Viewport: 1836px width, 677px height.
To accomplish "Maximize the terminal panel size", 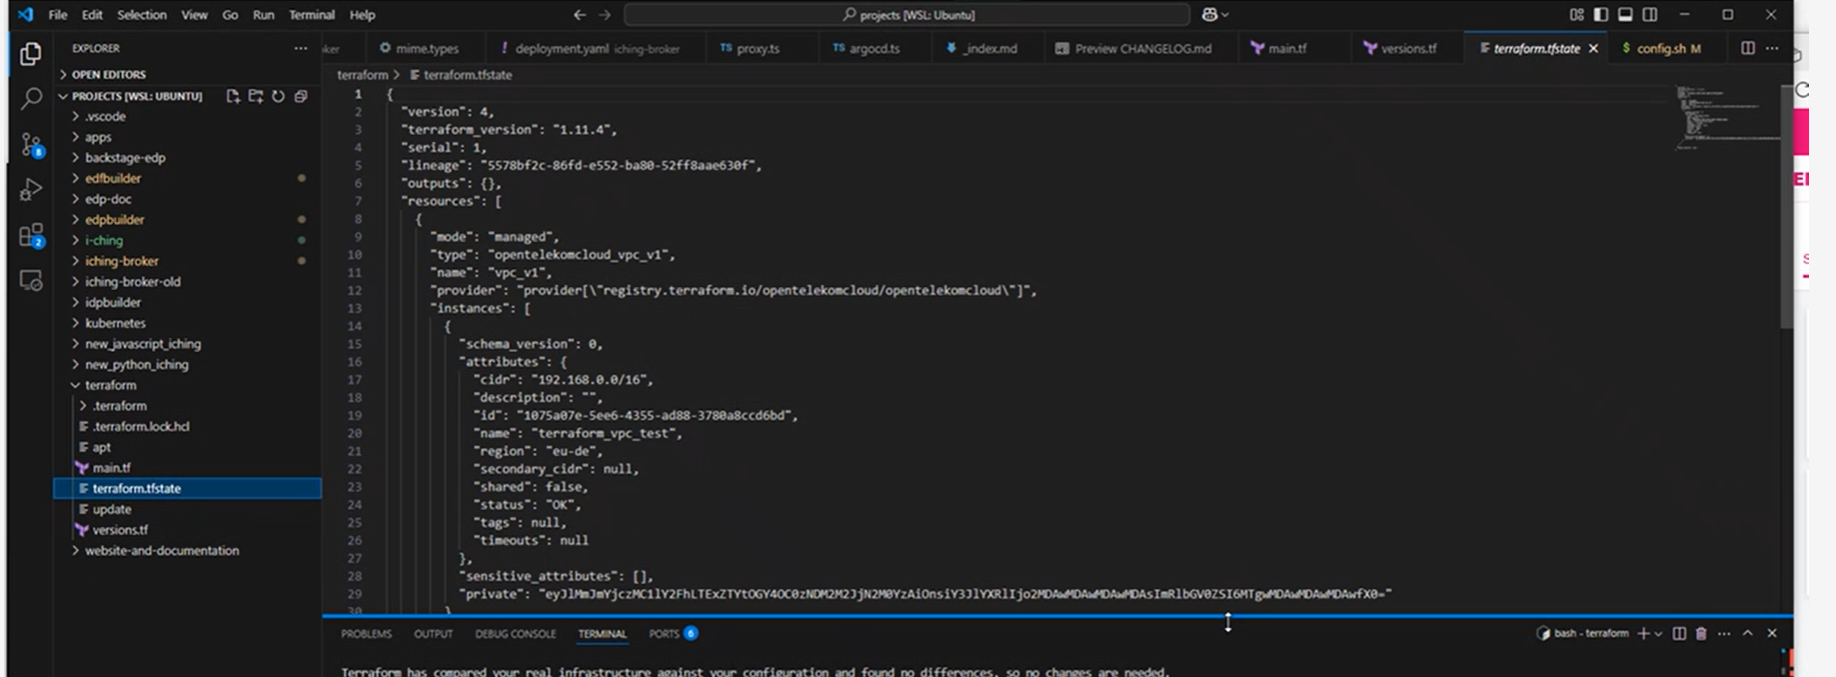I will (x=1748, y=633).
